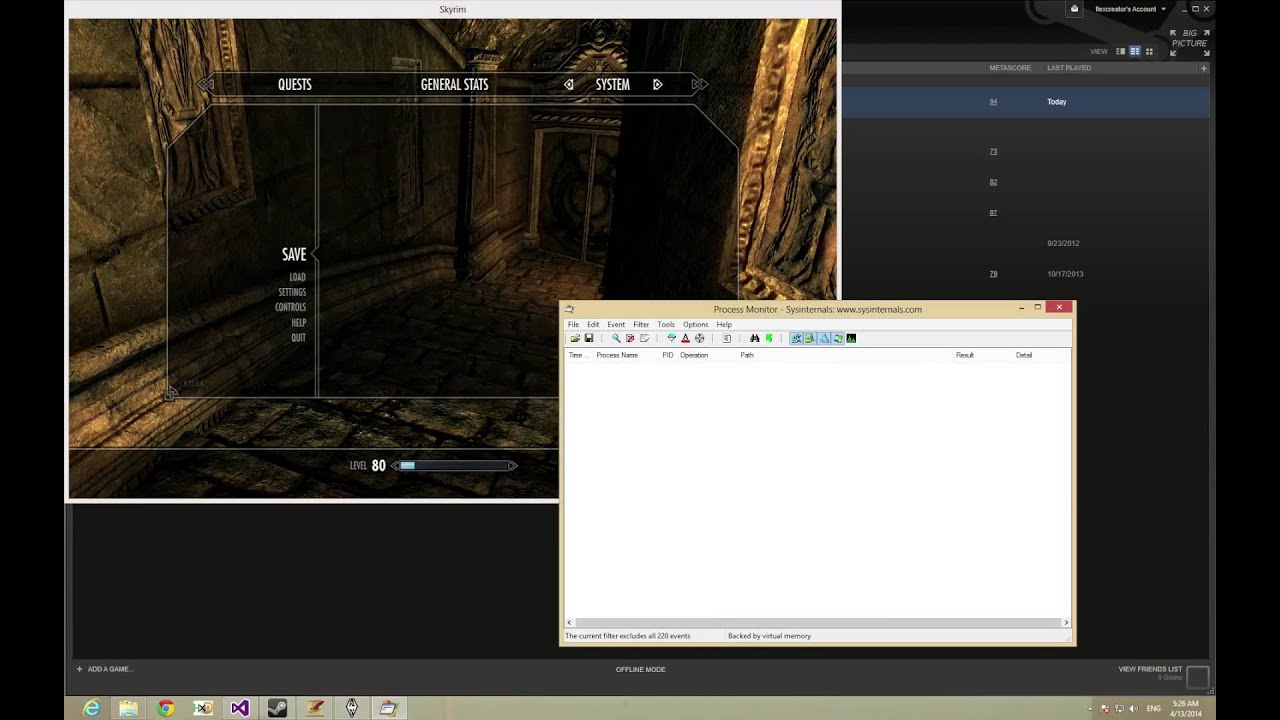The height and width of the screenshot is (720, 1280).
Task: Click the right arrow beside SYSTEM
Action: (657, 85)
